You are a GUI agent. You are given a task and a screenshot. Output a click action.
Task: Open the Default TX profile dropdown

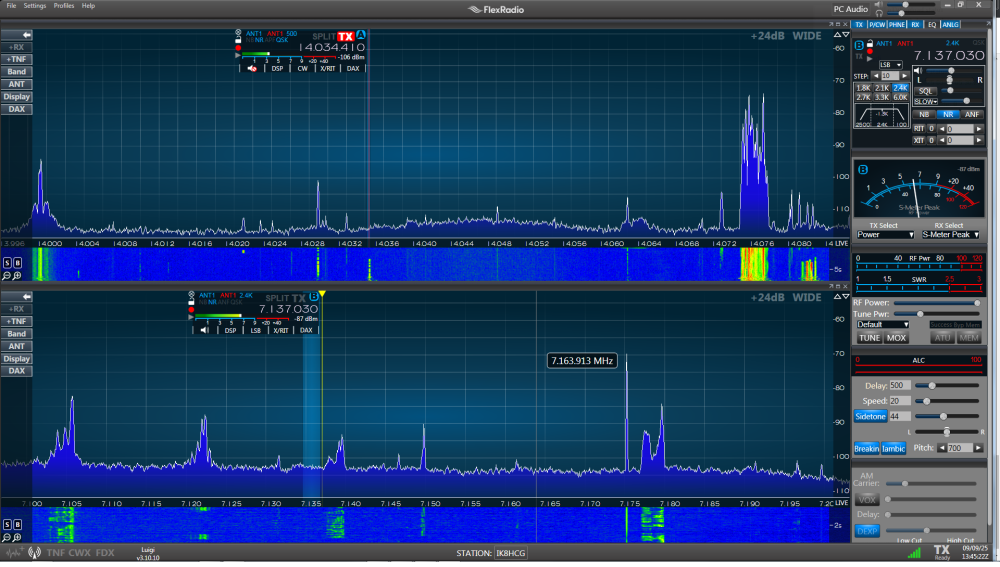882,325
